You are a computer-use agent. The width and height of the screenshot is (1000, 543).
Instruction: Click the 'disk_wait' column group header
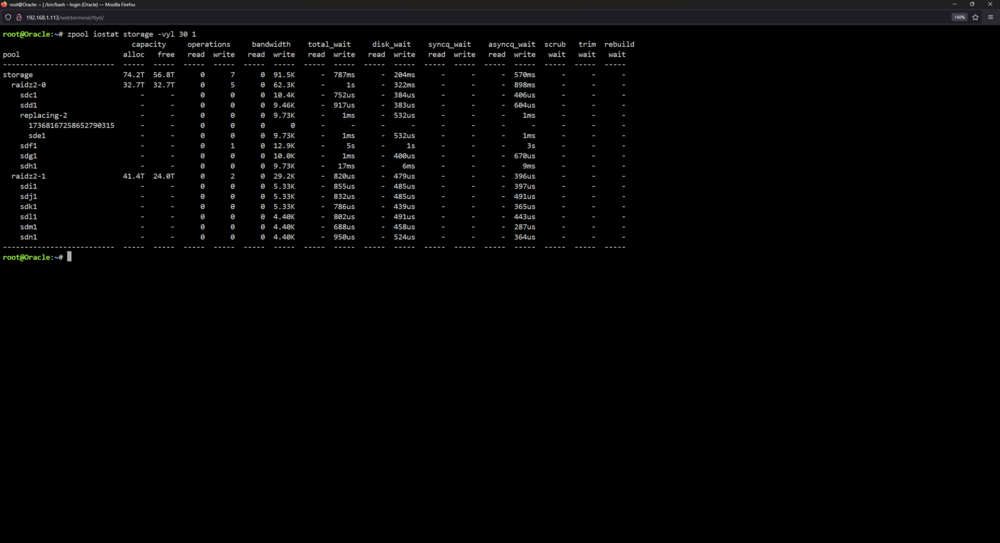coord(392,45)
